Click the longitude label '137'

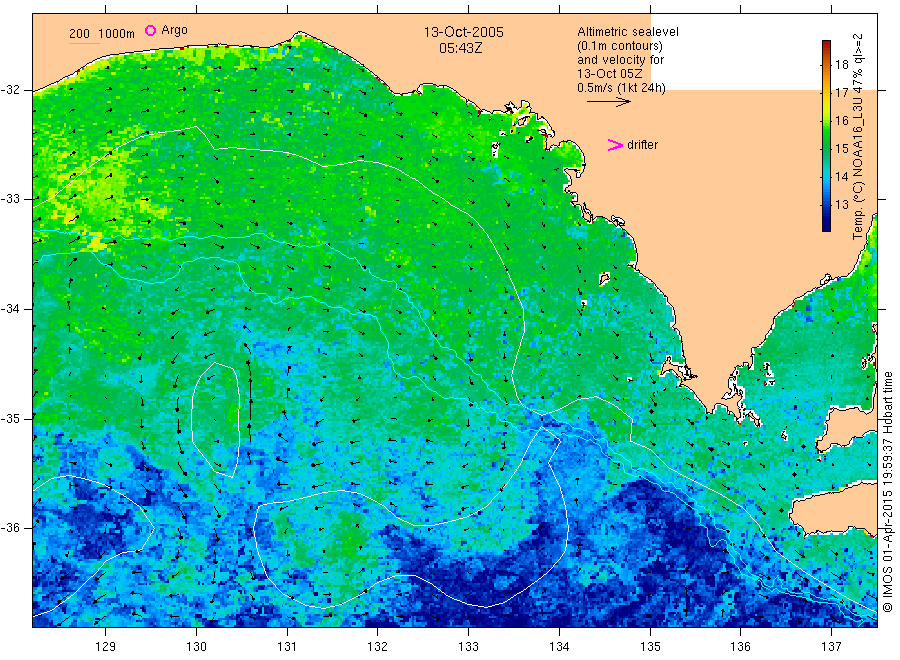[x=832, y=647]
